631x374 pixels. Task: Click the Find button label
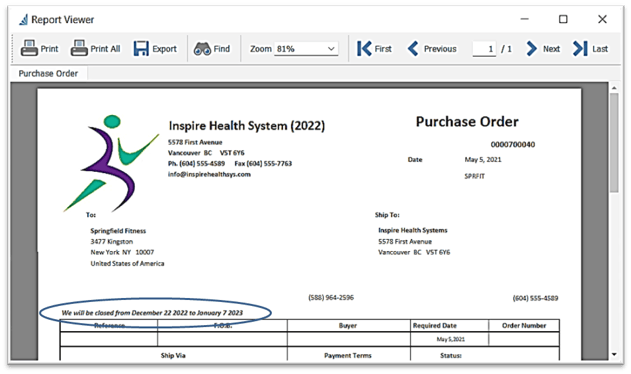[222, 49]
